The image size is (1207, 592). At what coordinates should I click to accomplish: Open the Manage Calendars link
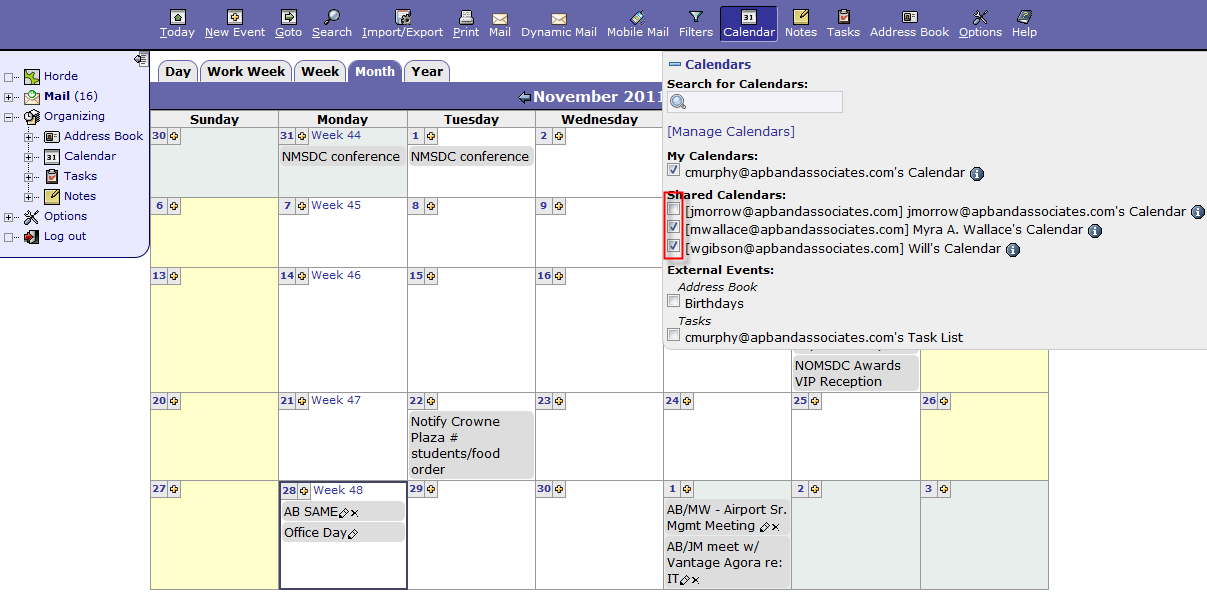(x=730, y=131)
